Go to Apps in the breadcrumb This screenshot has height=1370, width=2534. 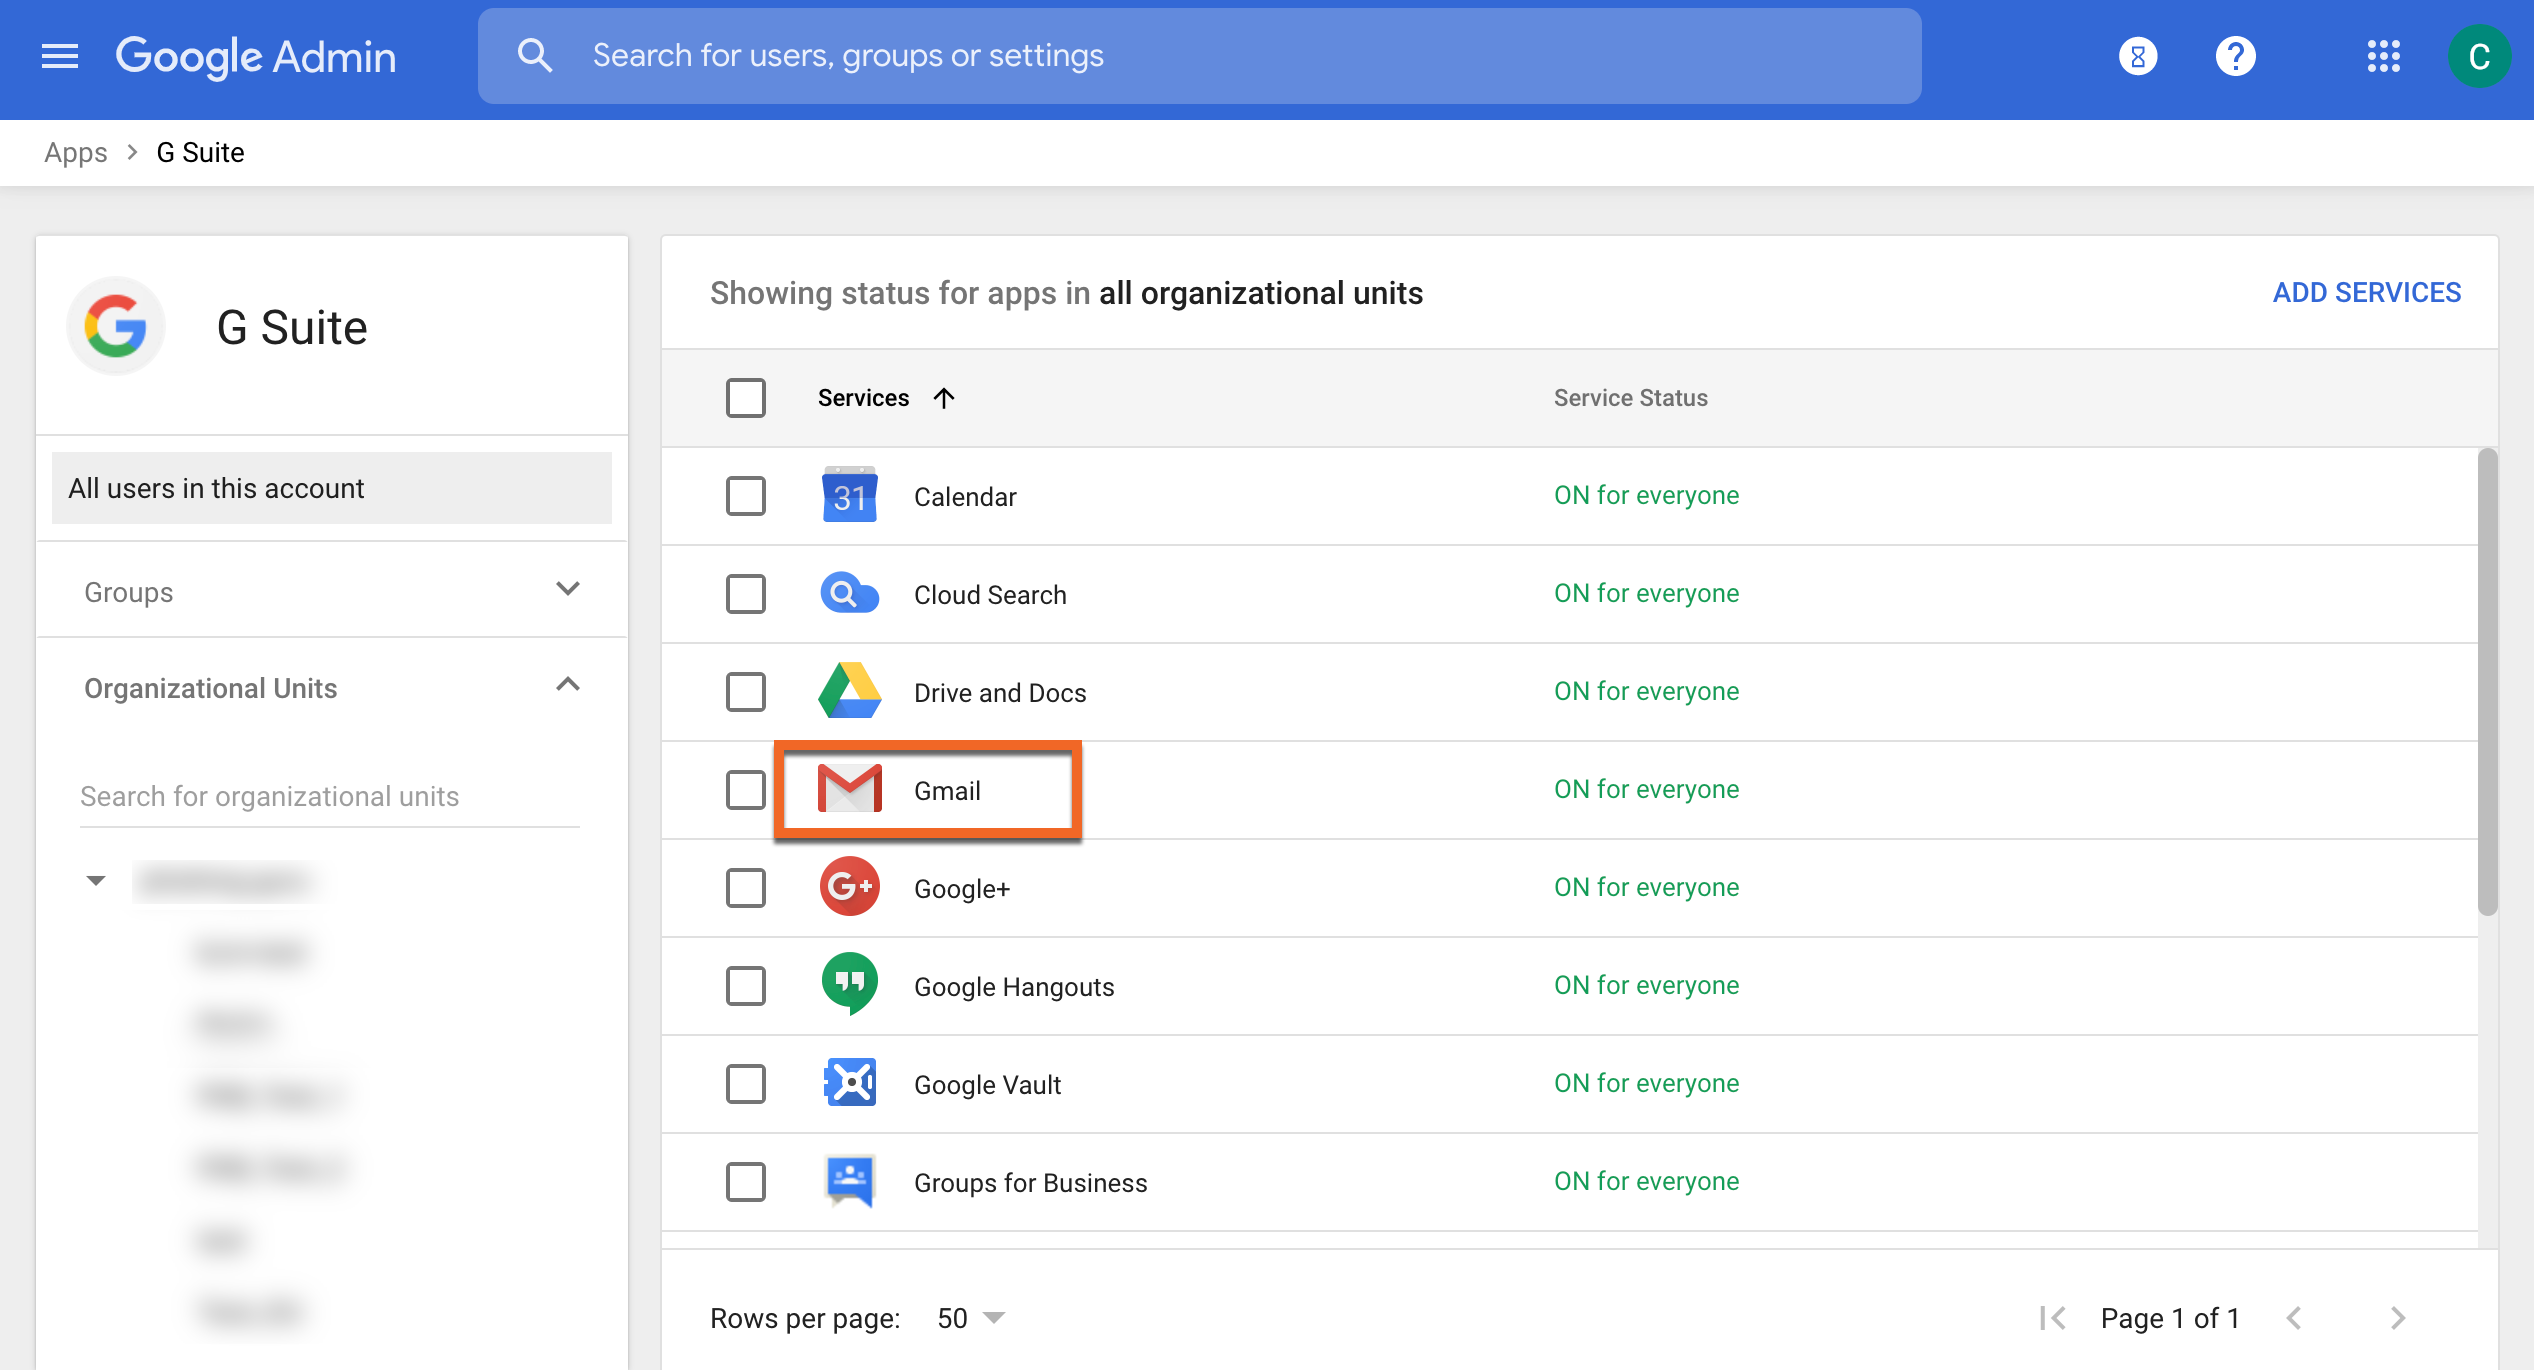(75, 153)
